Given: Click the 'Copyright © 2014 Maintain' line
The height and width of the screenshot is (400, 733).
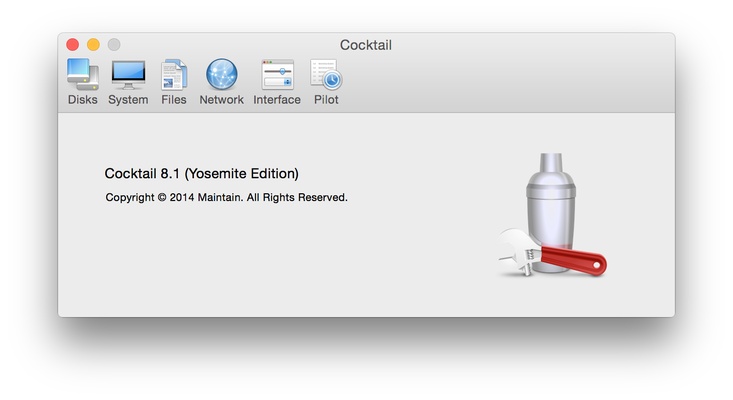Looking at the screenshot, I should pos(226,197).
